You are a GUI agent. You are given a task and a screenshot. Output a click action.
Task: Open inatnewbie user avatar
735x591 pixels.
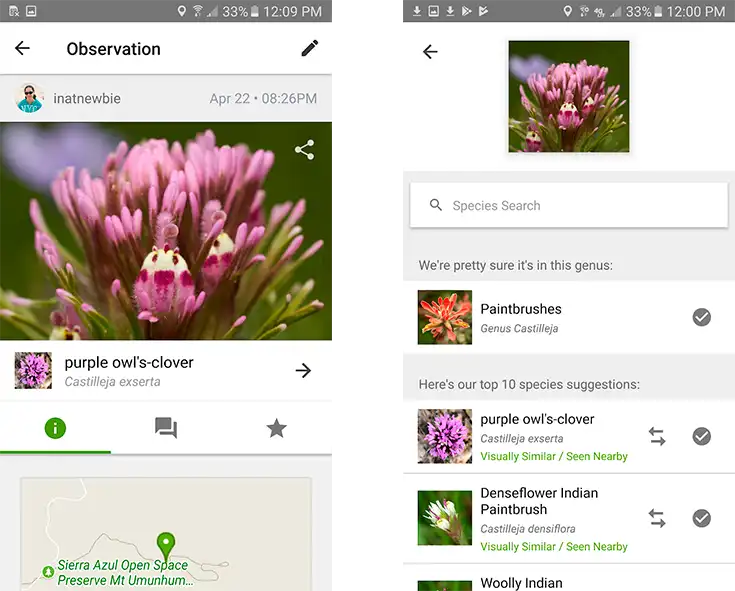coord(30,98)
